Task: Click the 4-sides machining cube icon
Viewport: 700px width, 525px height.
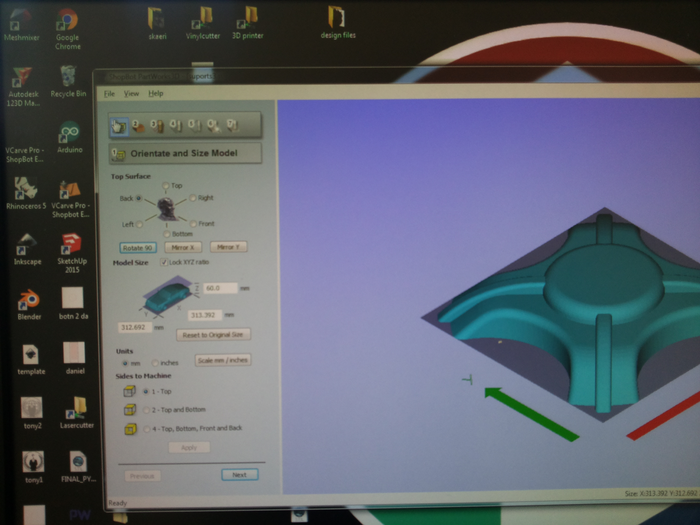Action: pyautogui.click(x=130, y=429)
